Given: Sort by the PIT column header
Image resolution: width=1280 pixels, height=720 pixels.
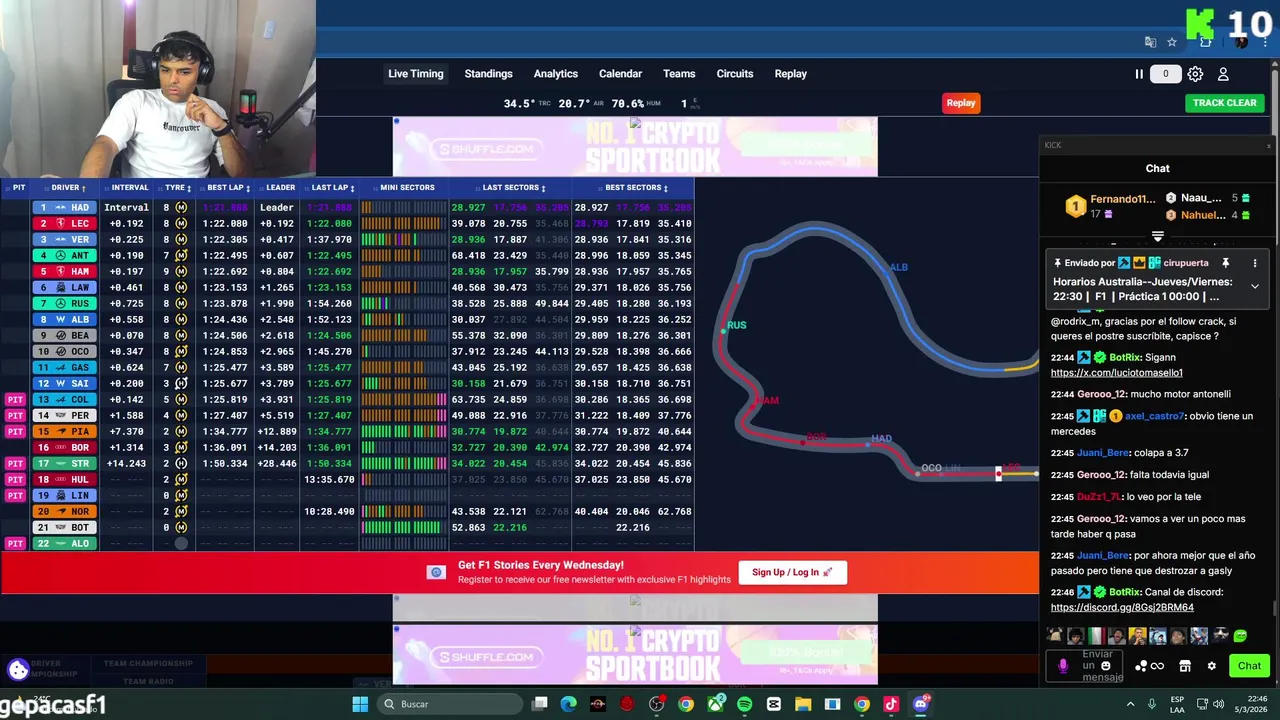Looking at the screenshot, I should pyautogui.click(x=19, y=188).
